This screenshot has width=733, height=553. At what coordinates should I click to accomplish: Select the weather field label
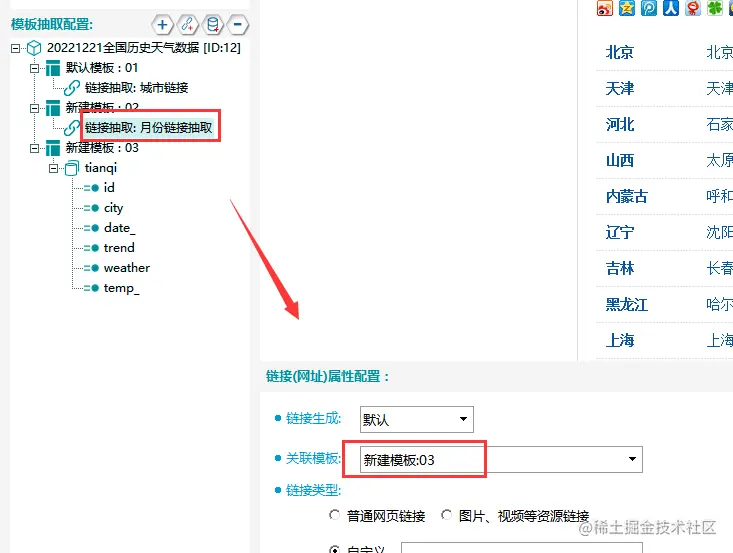[x=127, y=268]
